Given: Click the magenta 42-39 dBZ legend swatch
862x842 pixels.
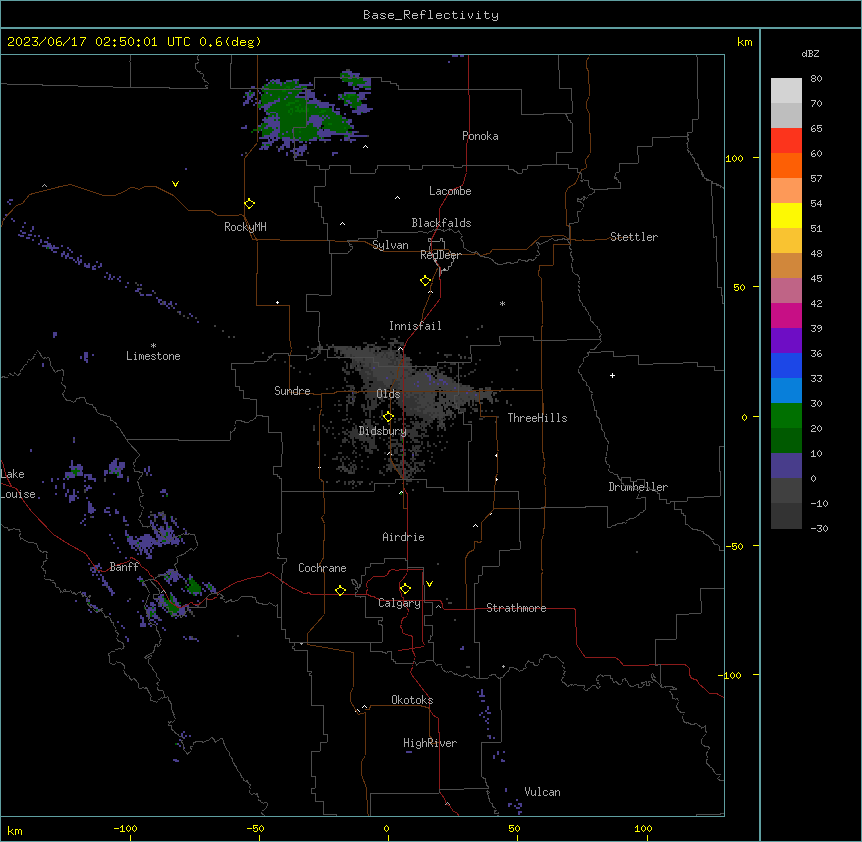Looking at the screenshot, I should 786,315.
